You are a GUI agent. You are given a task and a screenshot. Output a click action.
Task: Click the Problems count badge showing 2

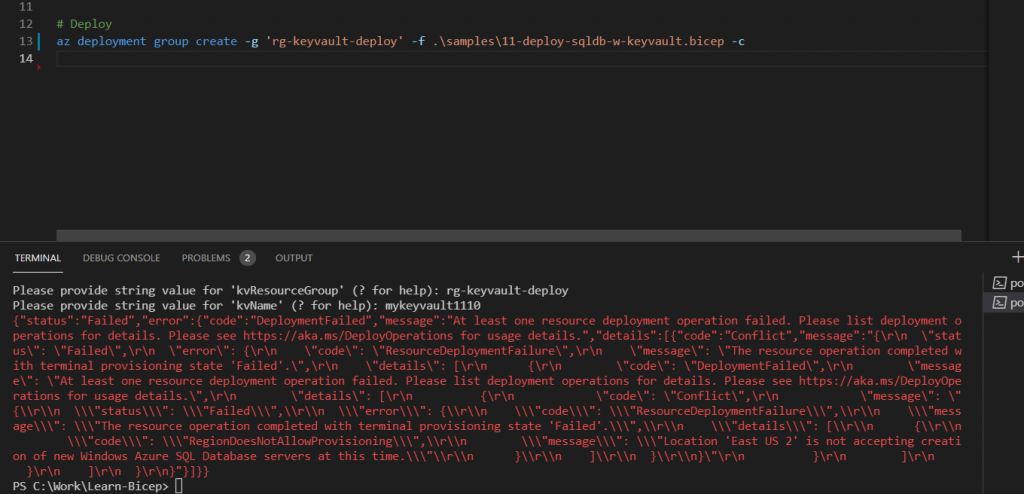click(247, 258)
